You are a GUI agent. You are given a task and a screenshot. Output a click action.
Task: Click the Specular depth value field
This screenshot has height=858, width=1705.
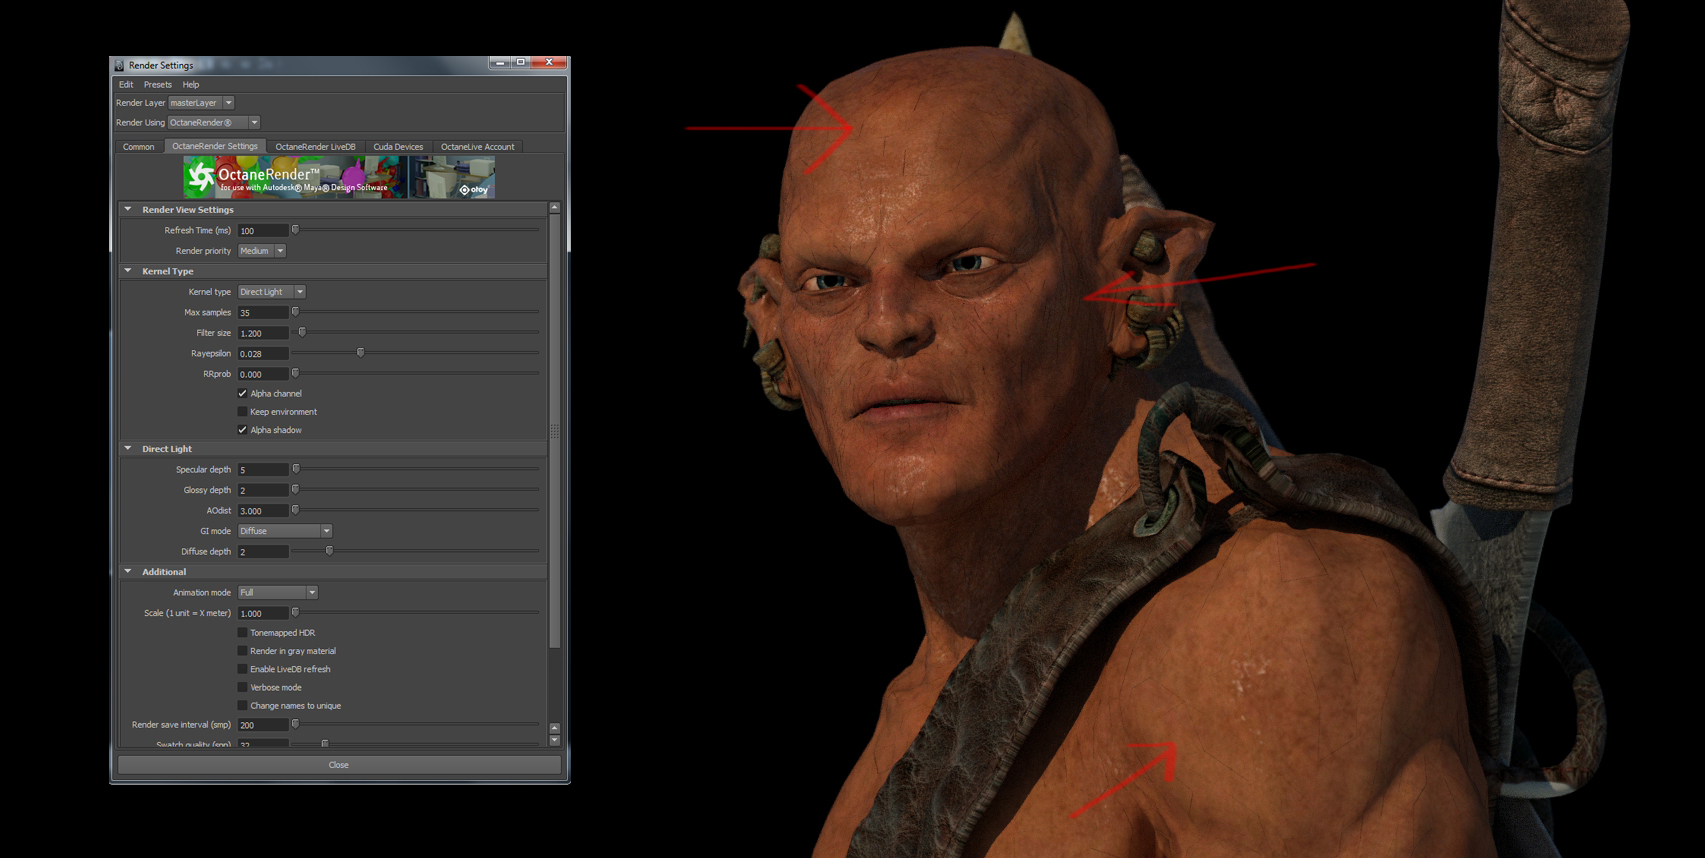[263, 470]
